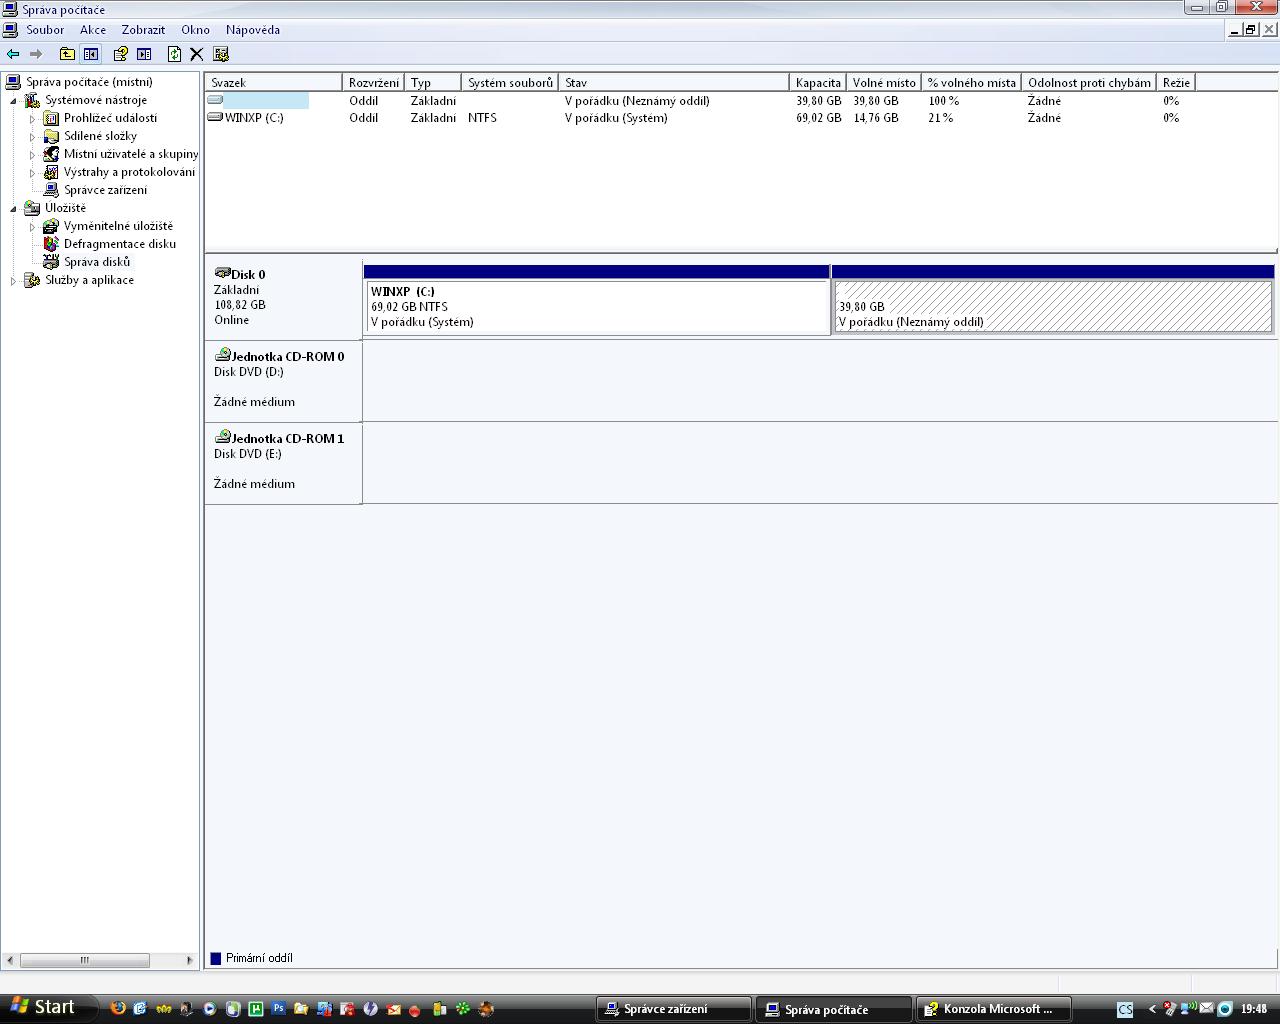Click the Vyměnitelné úložiště icon
This screenshot has height=1024, width=1280.
tap(51, 226)
